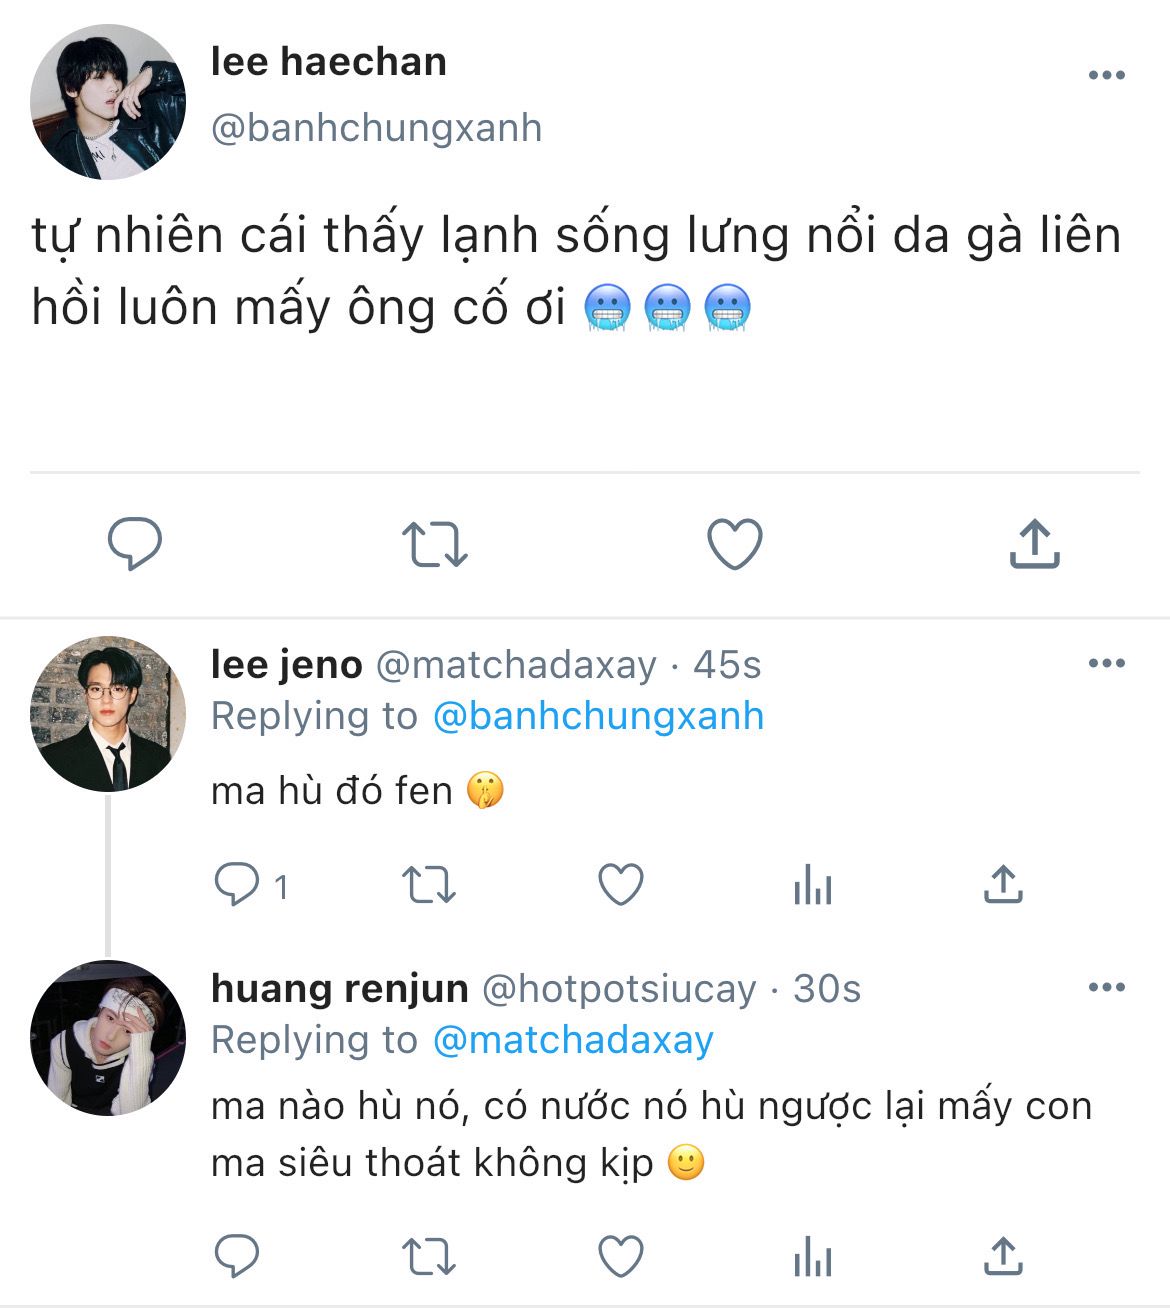1170x1308 pixels.
Task: View analytics for huang renjun's reply
Action: tap(812, 1257)
